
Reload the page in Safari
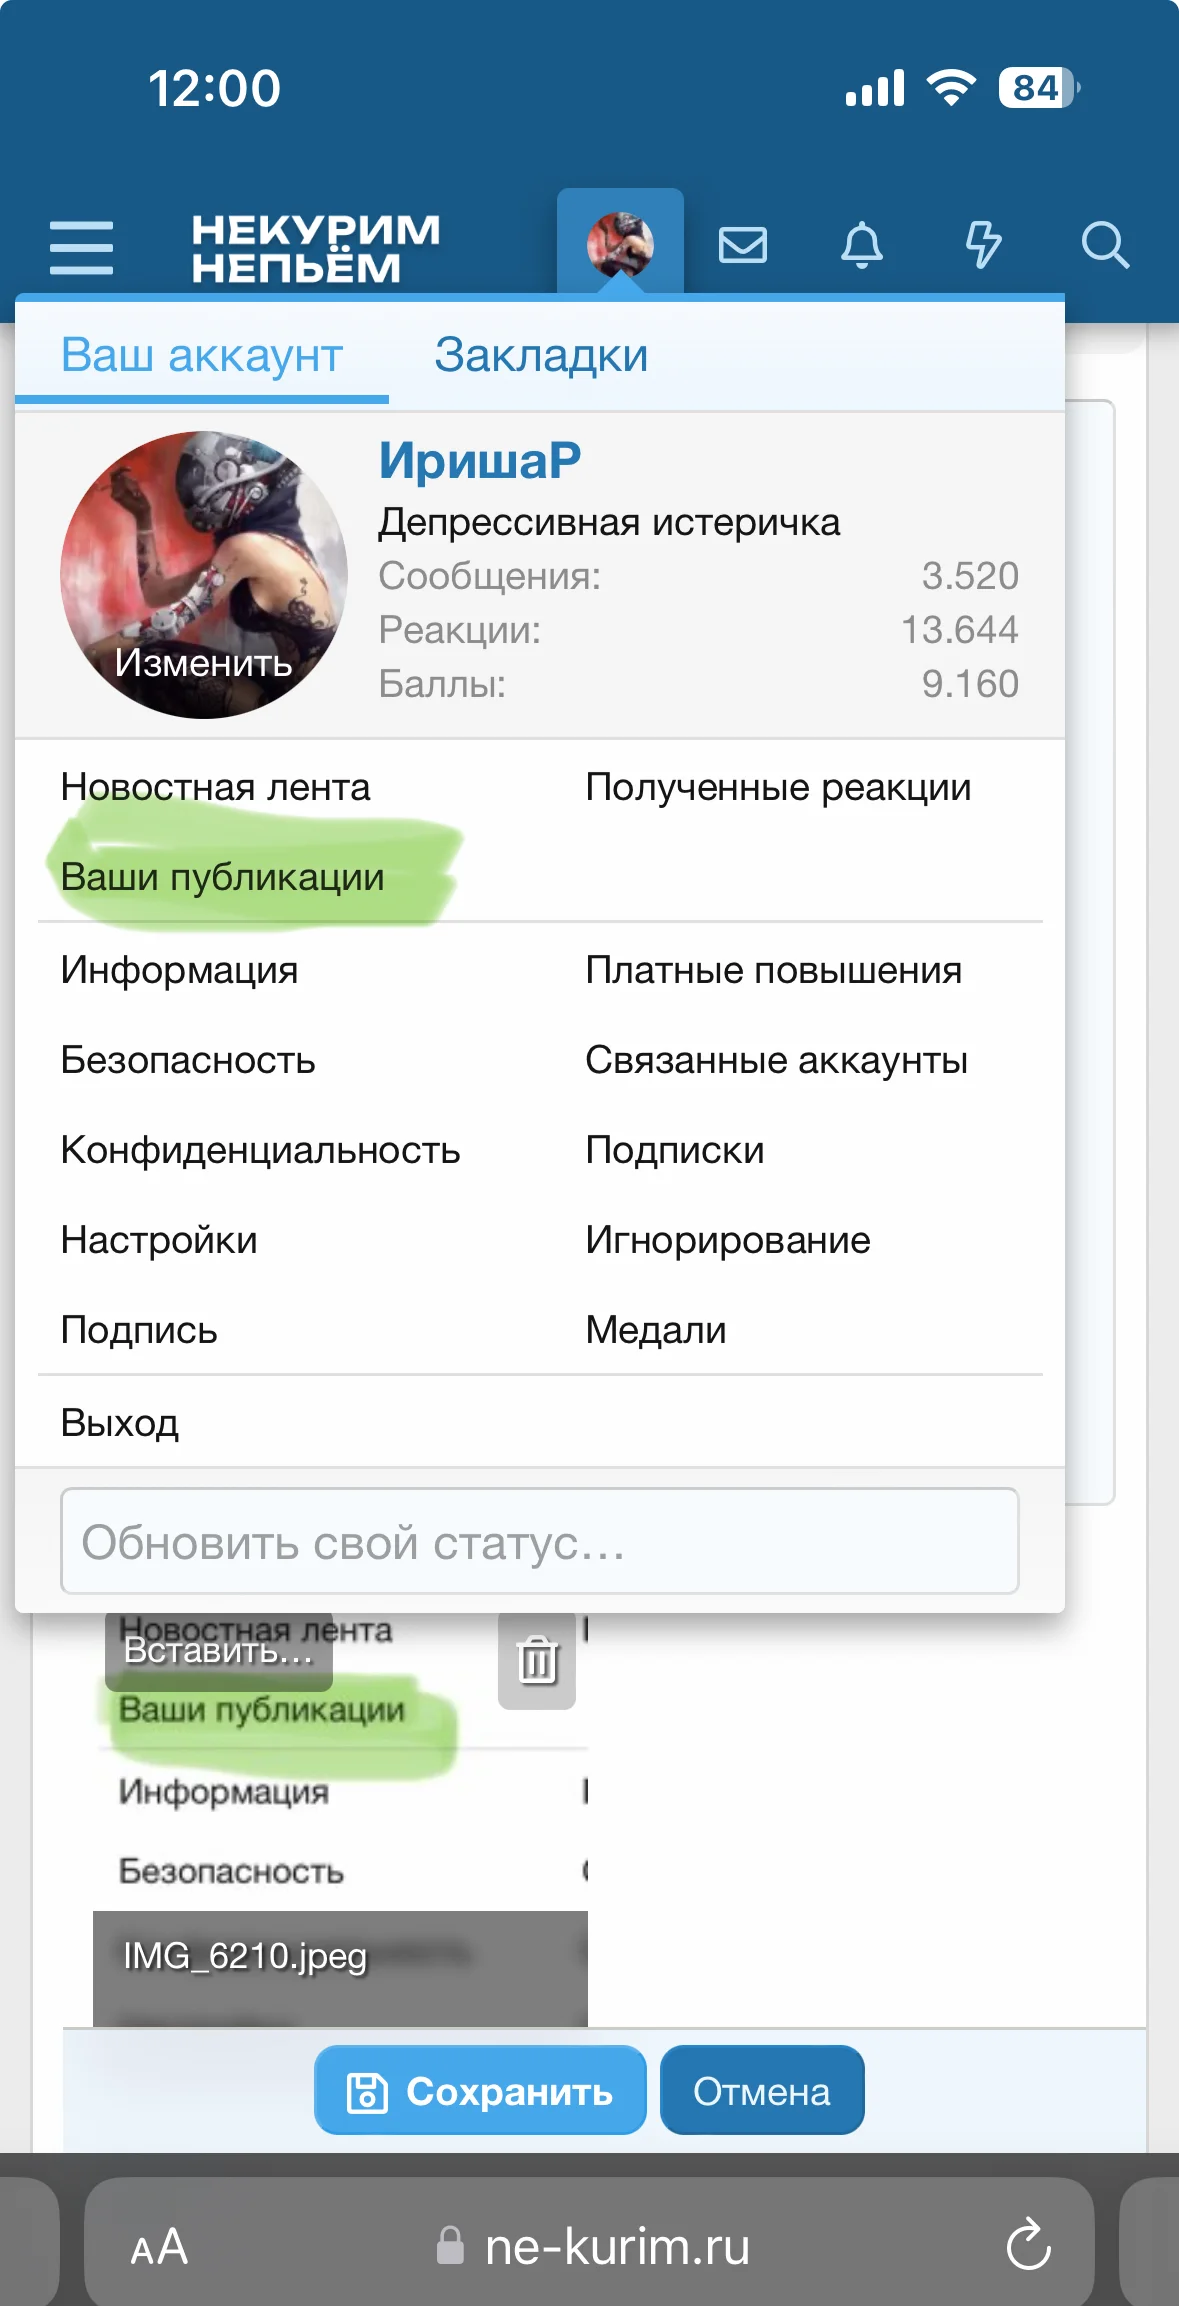(1029, 2246)
